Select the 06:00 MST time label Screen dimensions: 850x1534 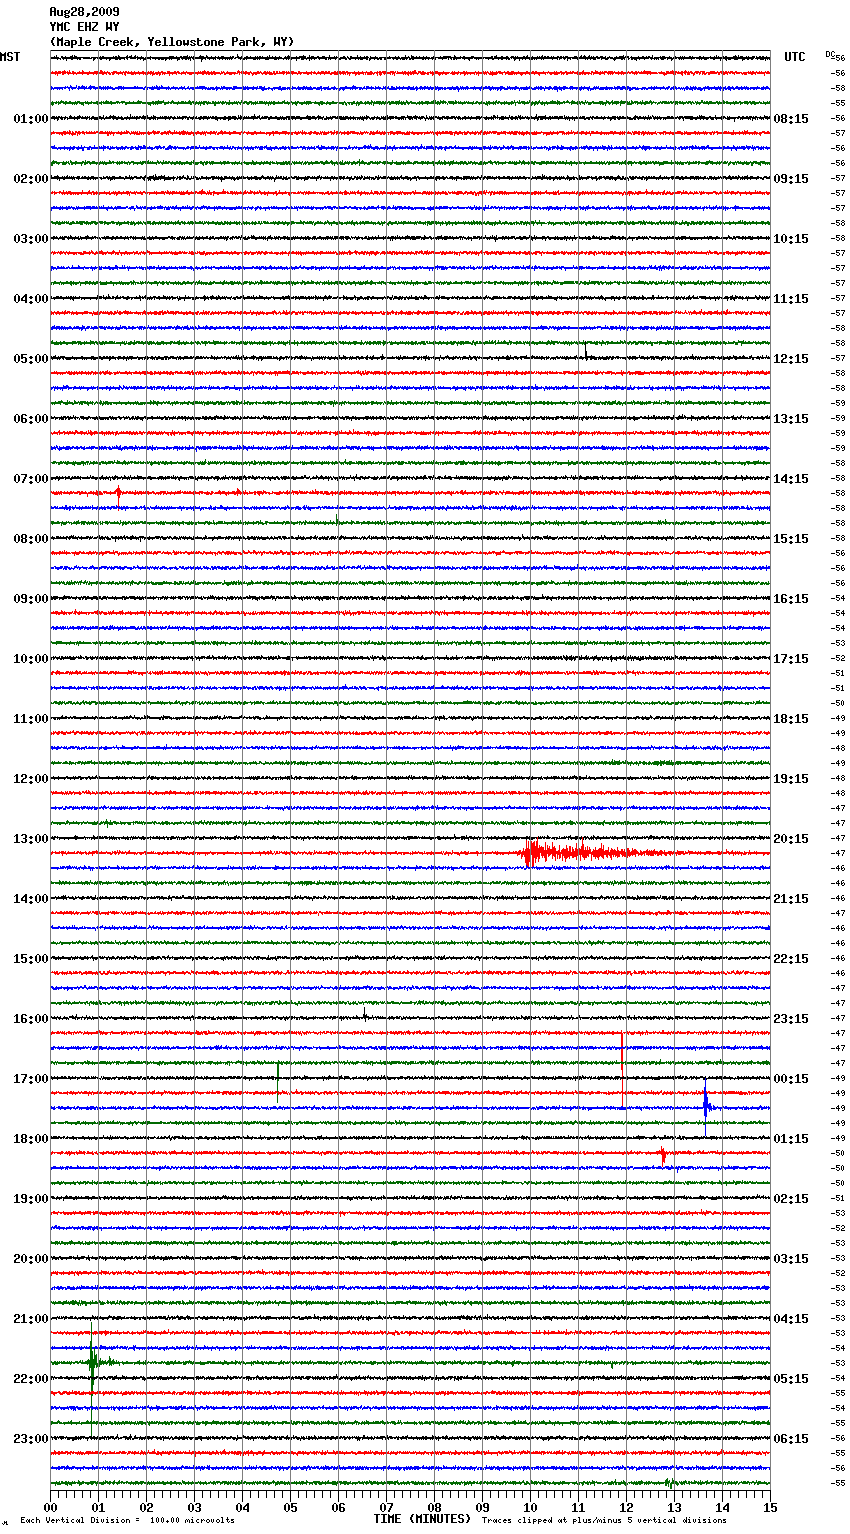point(31,419)
